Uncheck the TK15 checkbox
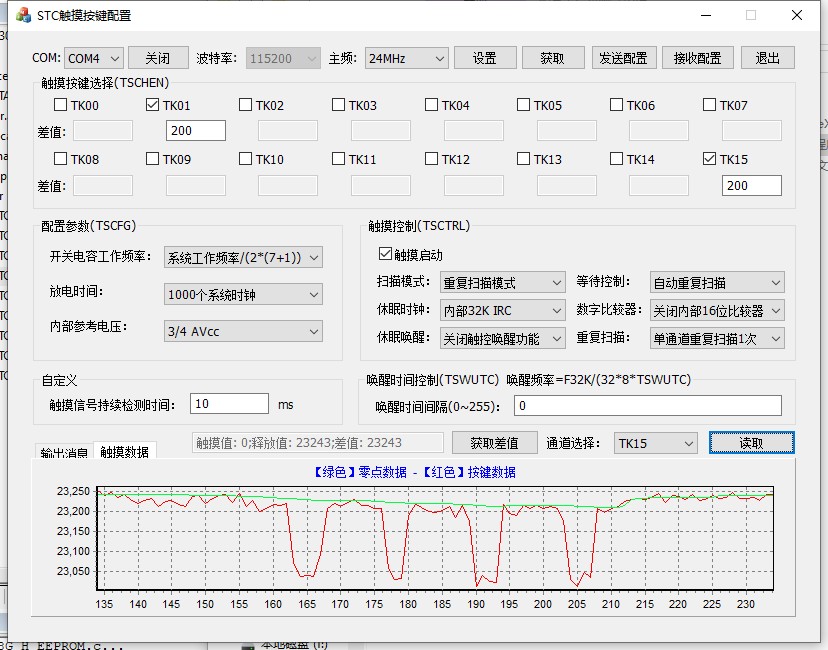828x650 pixels. (x=709, y=158)
